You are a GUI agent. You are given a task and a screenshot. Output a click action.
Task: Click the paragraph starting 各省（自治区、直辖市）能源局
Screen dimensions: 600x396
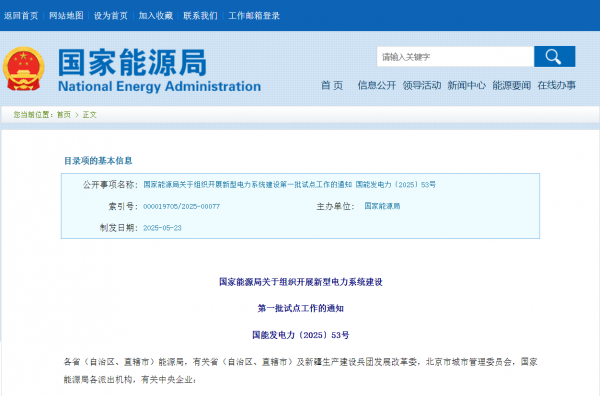[301, 370]
